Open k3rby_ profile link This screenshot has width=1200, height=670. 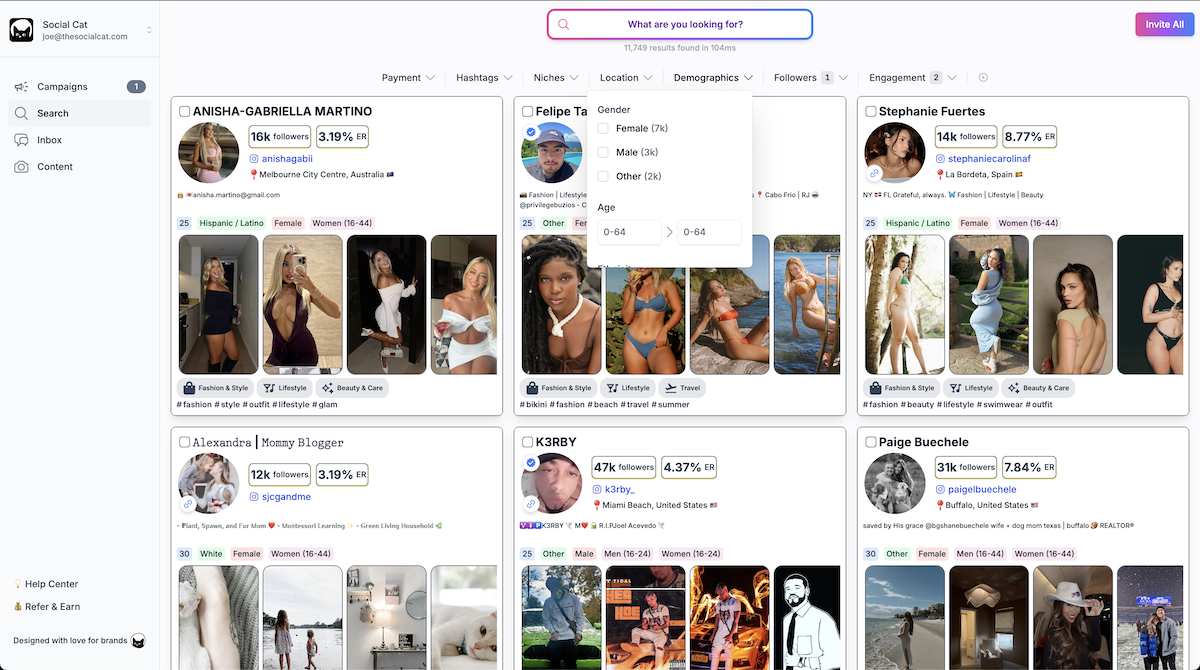620,490
